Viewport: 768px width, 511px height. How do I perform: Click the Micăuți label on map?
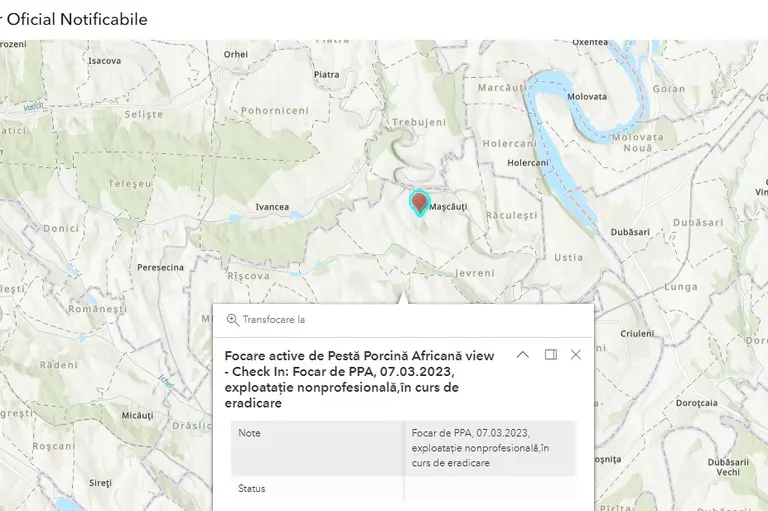click(137, 415)
